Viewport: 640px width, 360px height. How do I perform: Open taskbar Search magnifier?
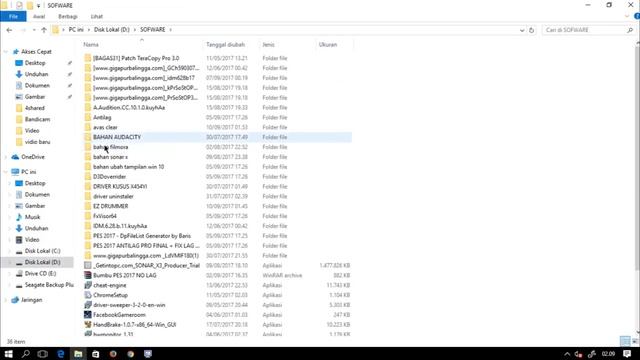[26, 354]
